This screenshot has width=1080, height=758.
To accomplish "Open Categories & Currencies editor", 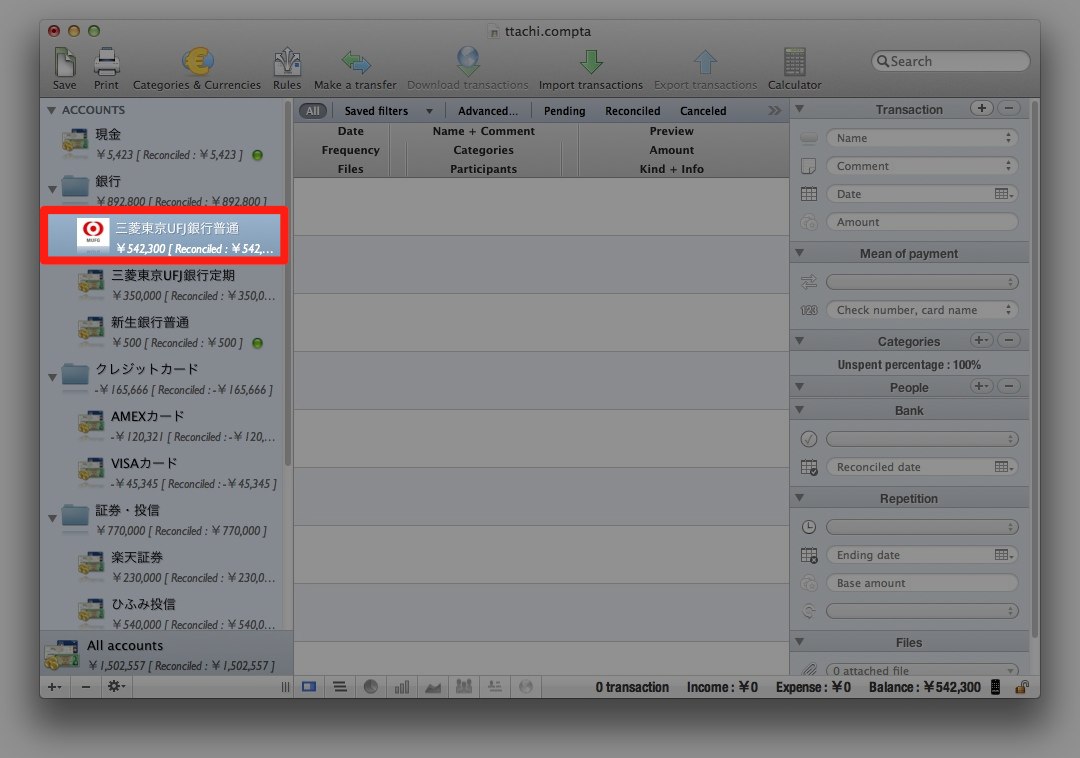I will coord(196,64).
